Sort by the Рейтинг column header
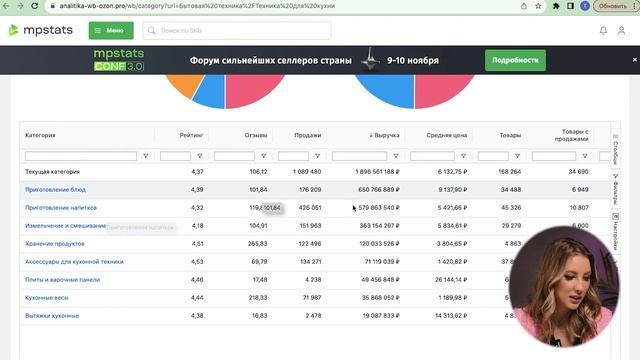 [x=191, y=135]
